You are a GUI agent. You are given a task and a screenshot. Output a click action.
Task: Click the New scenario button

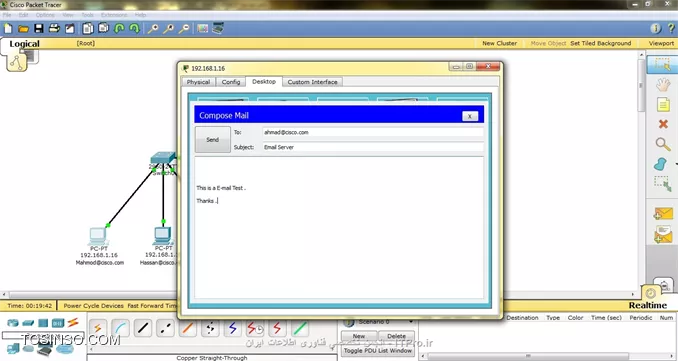358,336
